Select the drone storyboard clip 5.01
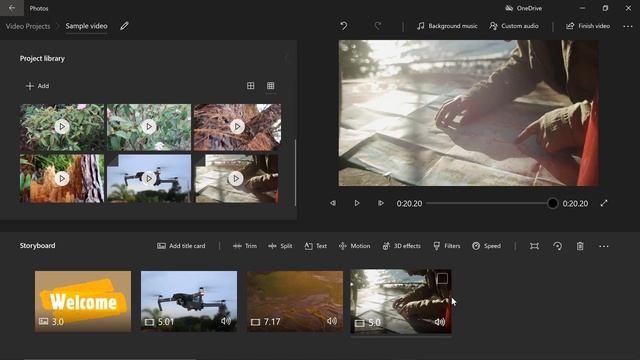The height and width of the screenshot is (360, 640). click(x=189, y=301)
